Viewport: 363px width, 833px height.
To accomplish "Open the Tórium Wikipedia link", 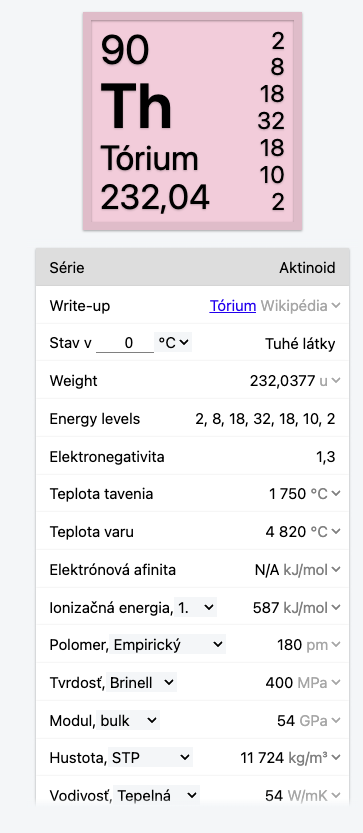I will click(x=232, y=306).
